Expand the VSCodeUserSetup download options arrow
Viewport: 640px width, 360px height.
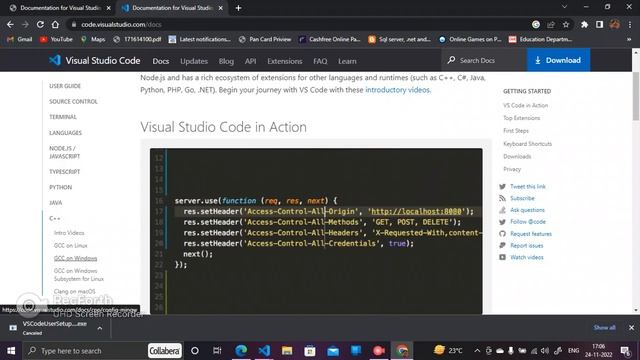pos(100,328)
